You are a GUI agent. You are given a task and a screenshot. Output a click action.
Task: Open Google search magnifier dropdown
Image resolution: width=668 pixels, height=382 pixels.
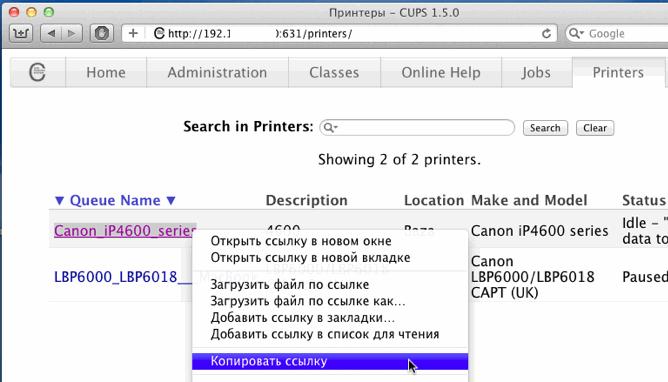(x=576, y=33)
